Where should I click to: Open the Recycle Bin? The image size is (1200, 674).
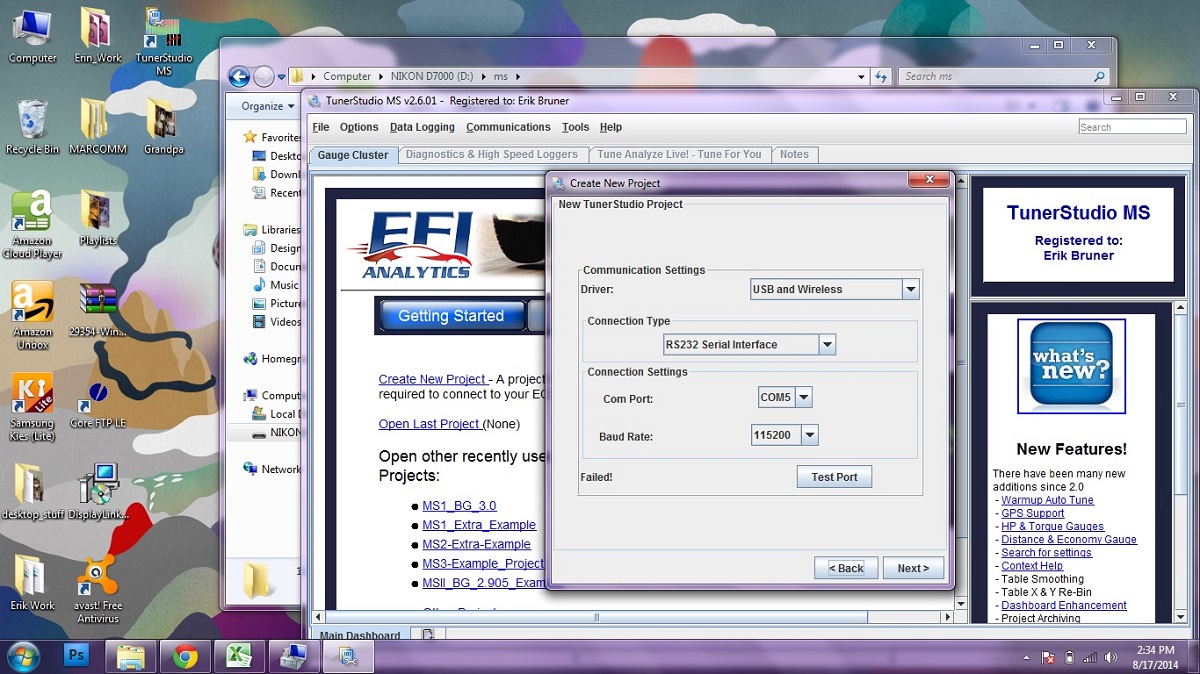point(33,127)
